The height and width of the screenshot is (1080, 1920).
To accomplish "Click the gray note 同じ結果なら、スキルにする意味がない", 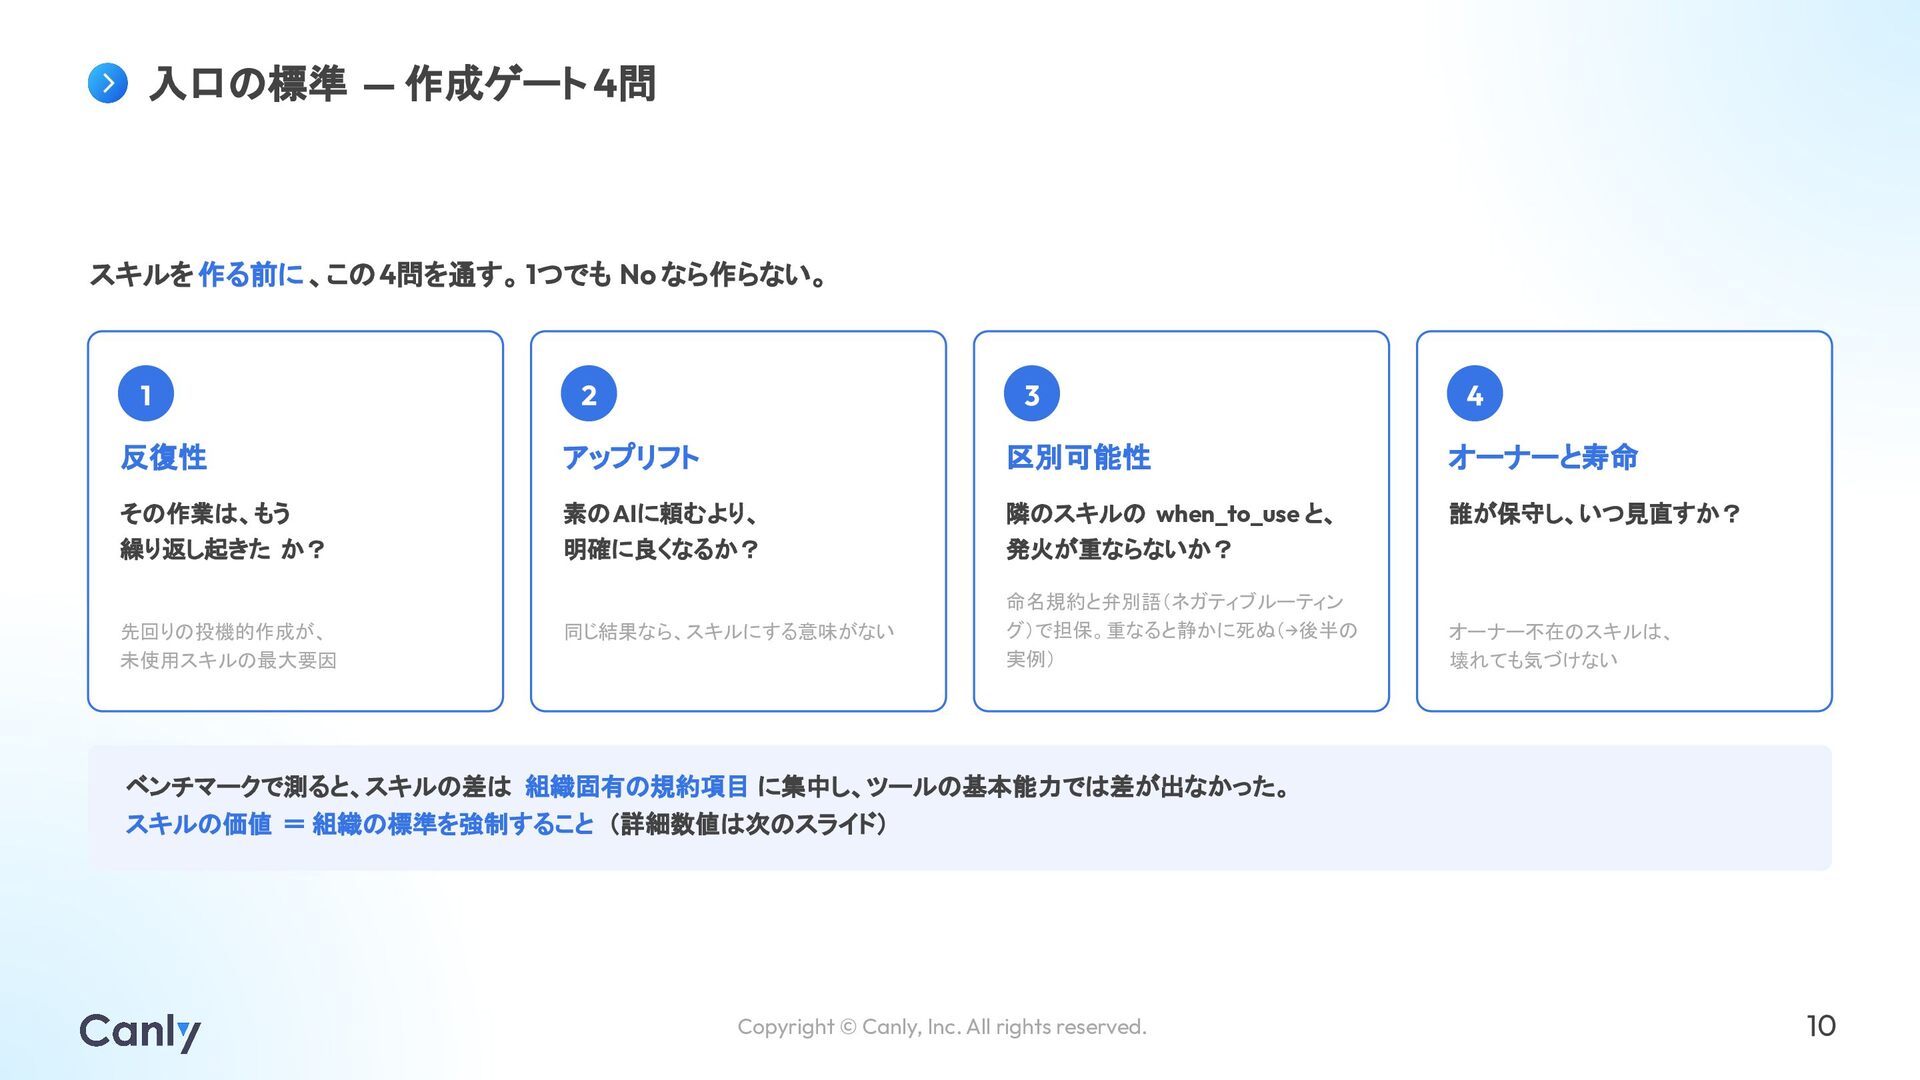I will point(729,631).
